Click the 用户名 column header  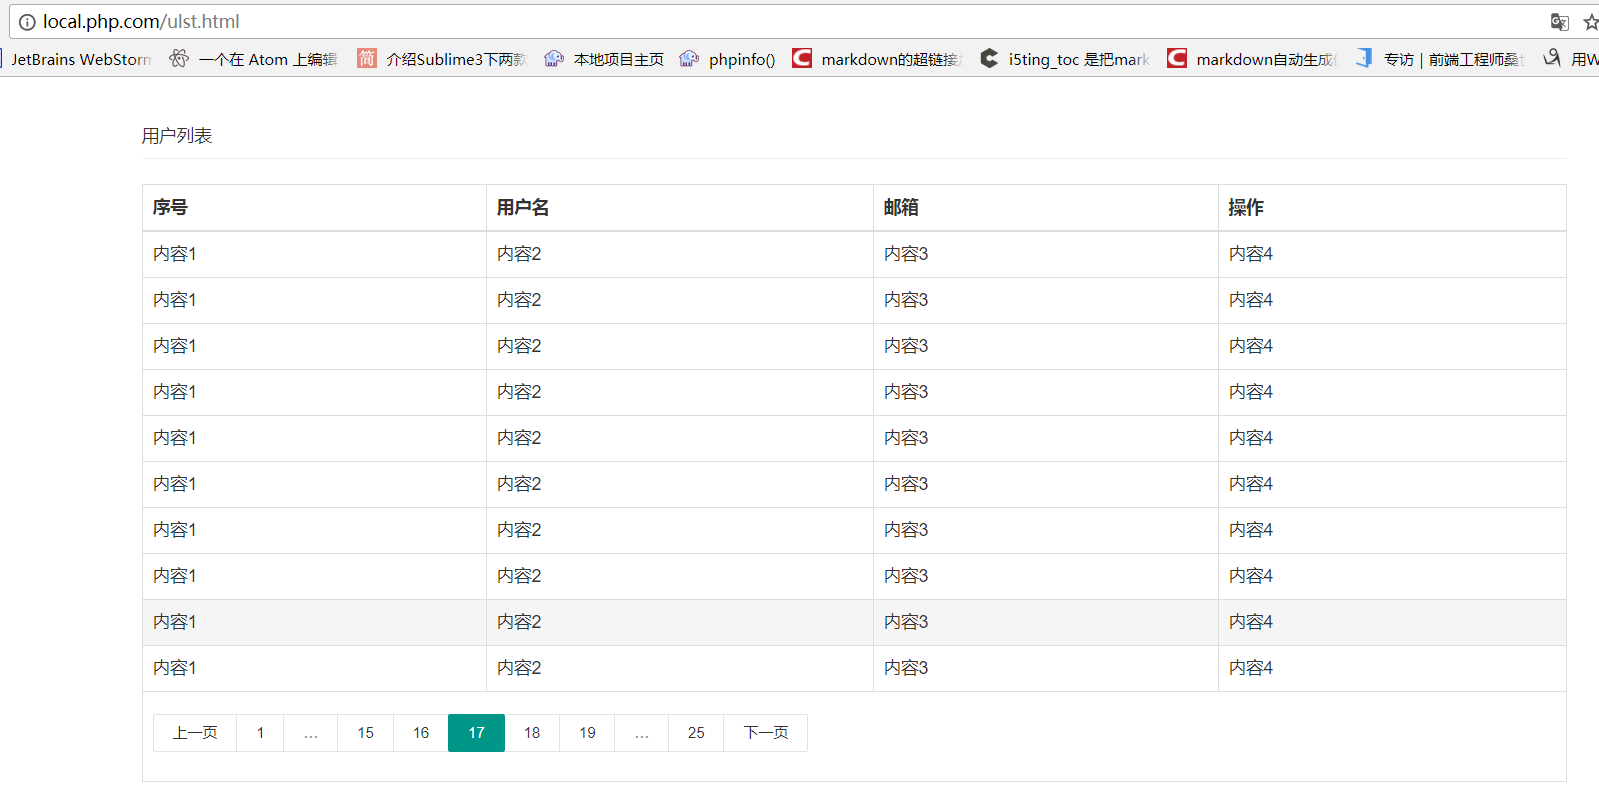click(523, 208)
